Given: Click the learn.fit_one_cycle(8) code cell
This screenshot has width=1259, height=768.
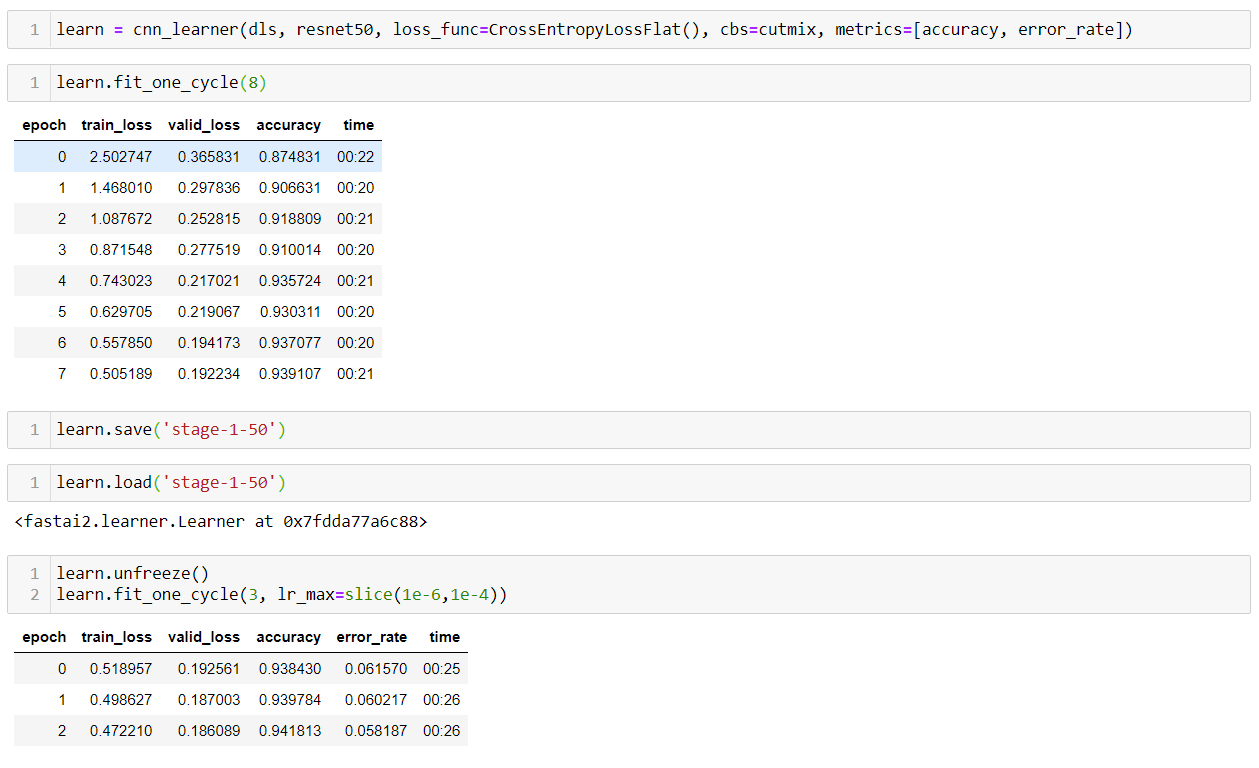Looking at the screenshot, I should pyautogui.click(x=628, y=83).
